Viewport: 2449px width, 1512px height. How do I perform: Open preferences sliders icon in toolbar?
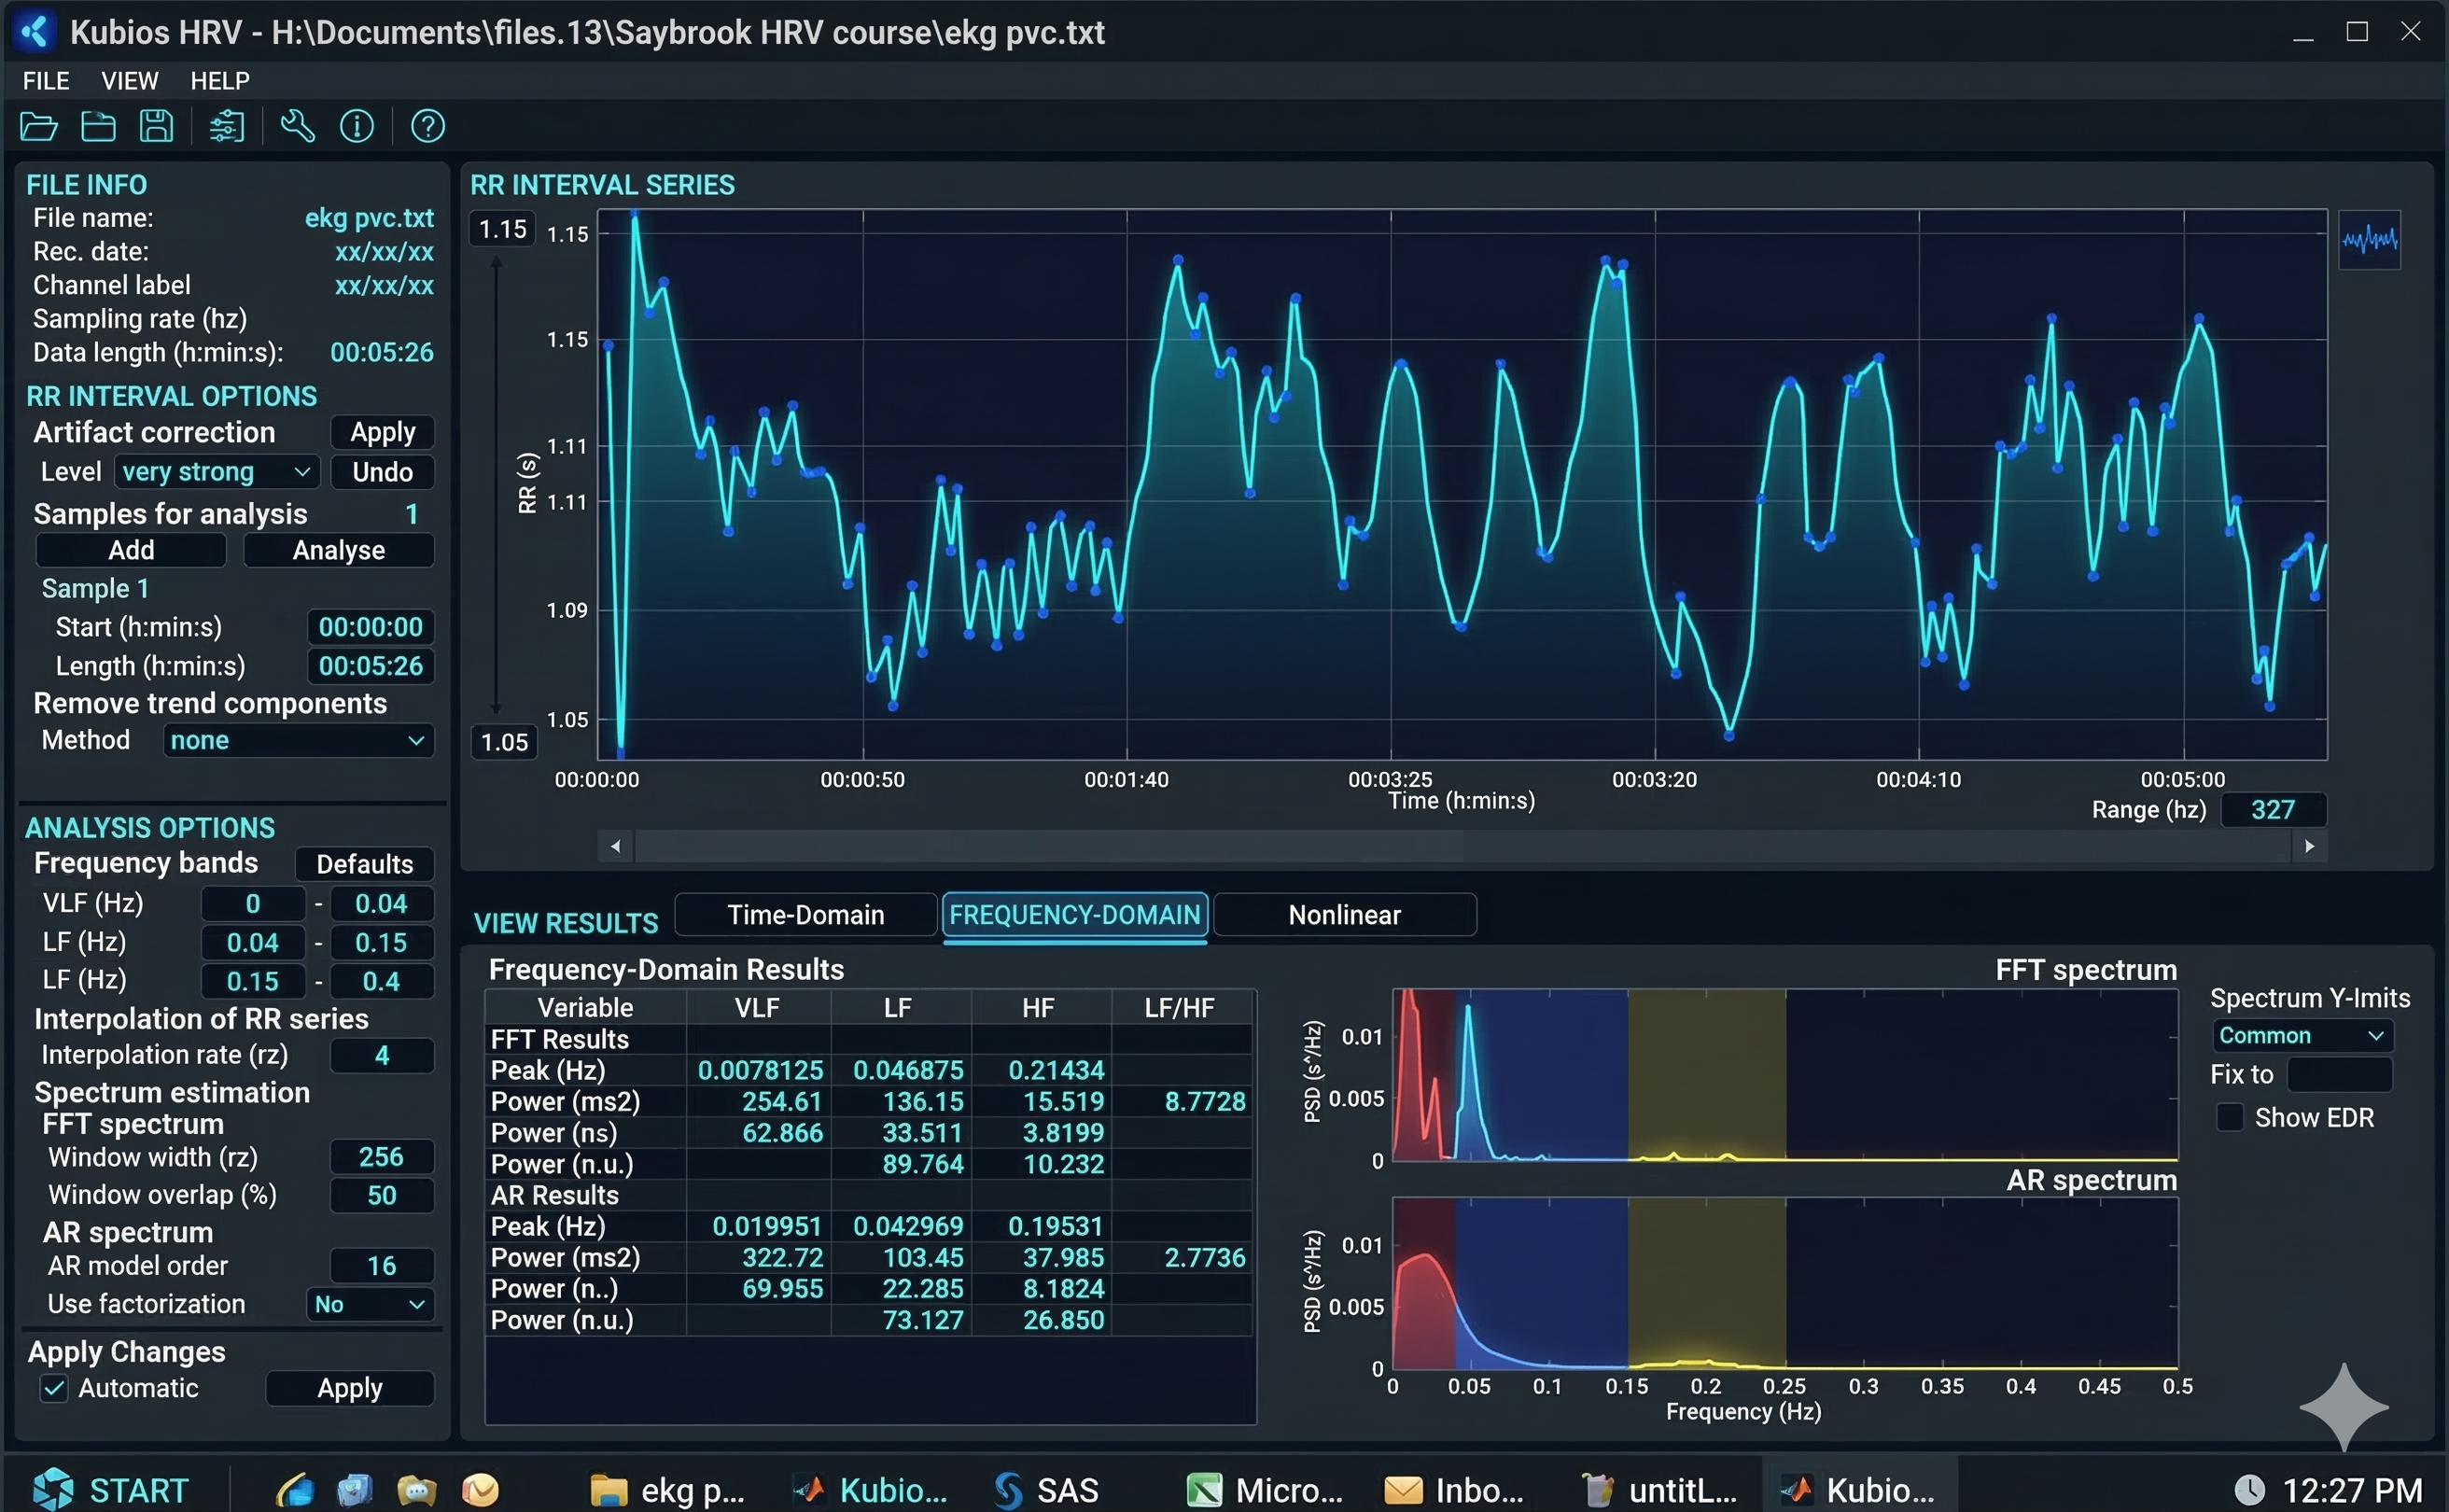pyautogui.click(x=226, y=126)
